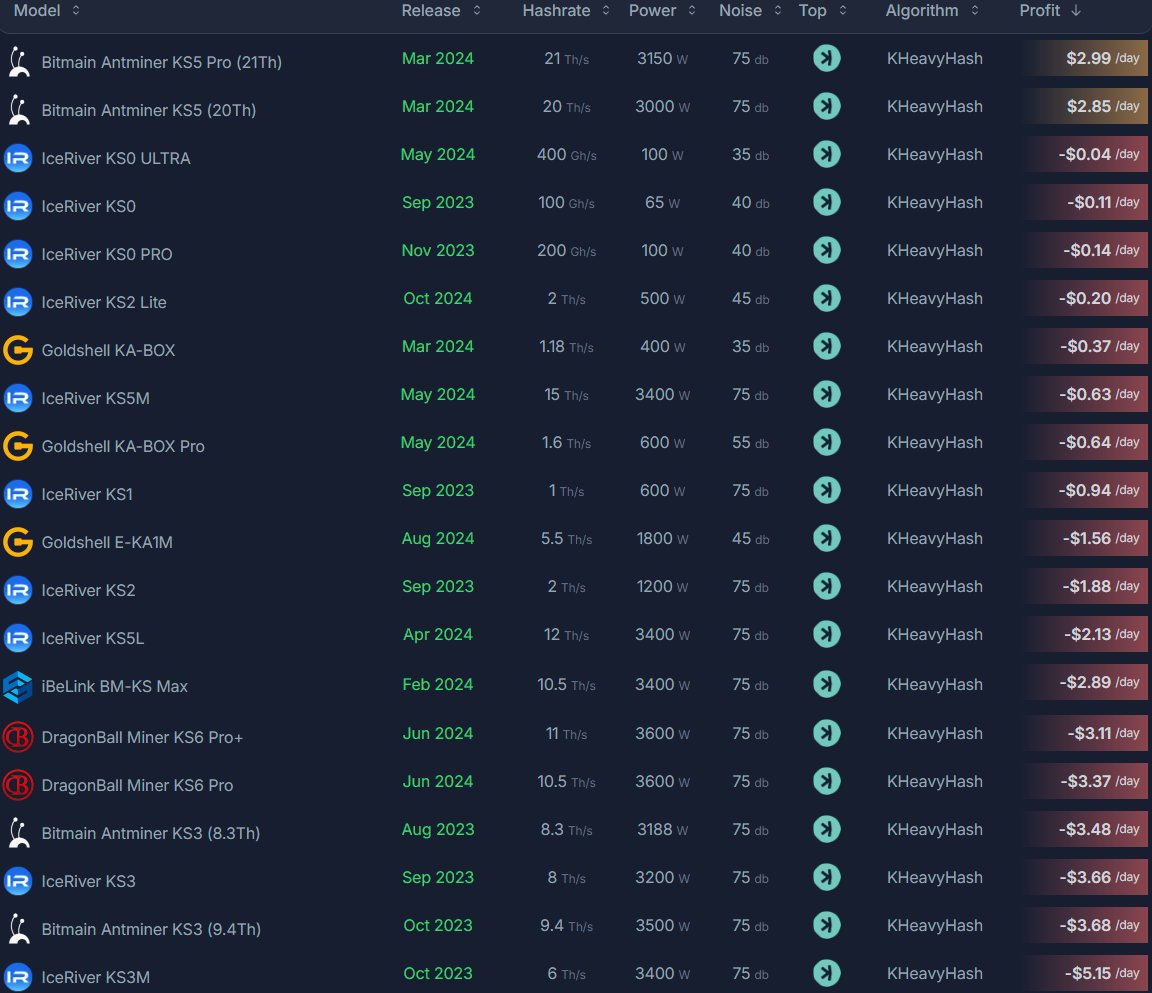Click Bitmain logo for Antminer KS3 (8.3Th)
Screen dimensions: 1152x993
click(x=18, y=834)
